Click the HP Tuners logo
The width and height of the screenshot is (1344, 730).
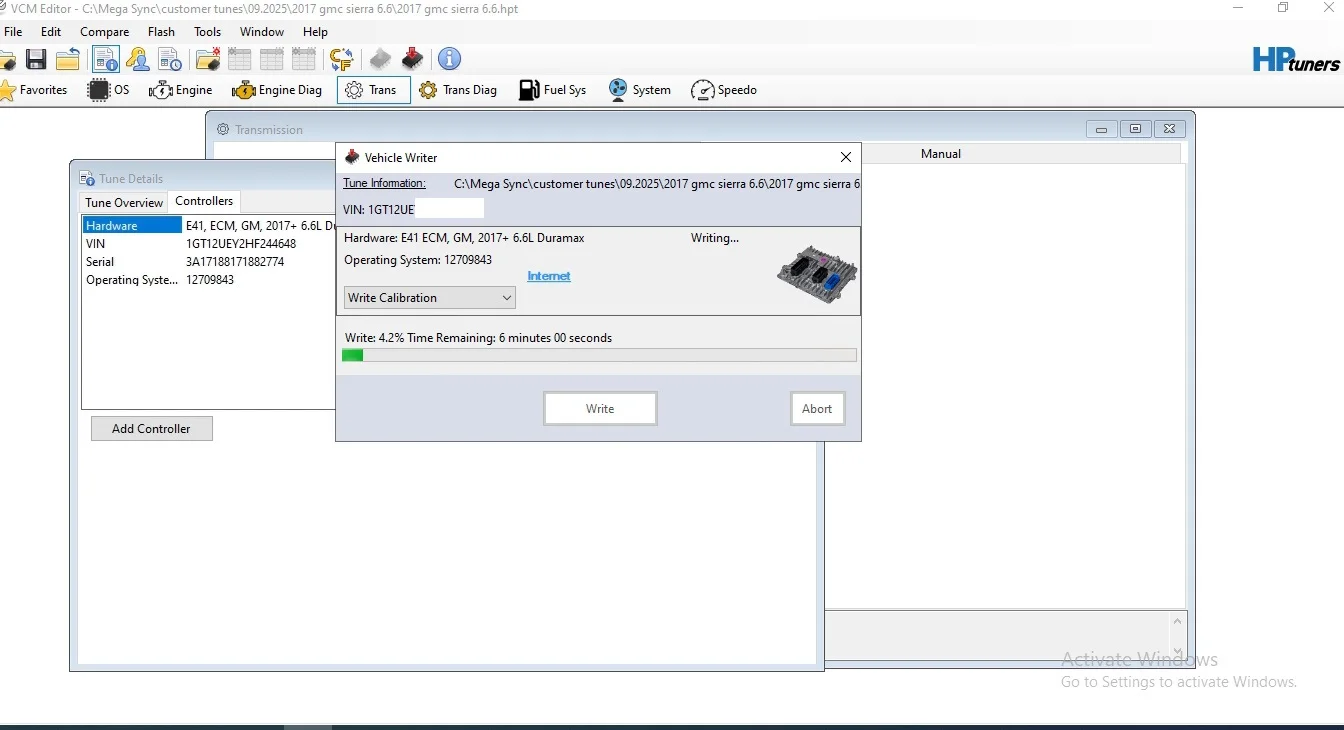[1296, 60]
